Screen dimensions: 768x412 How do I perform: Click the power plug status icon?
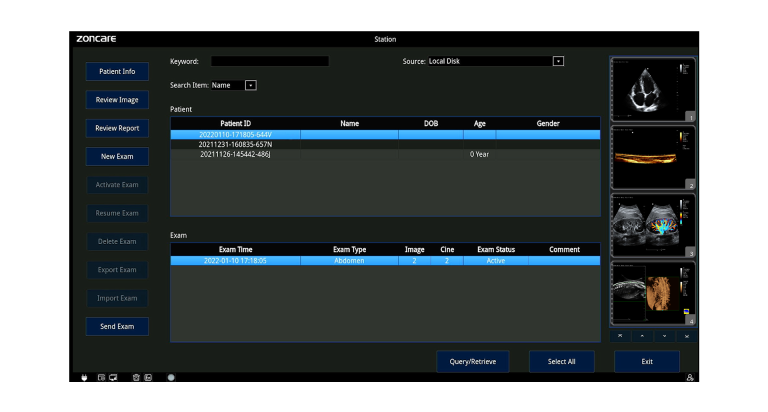pyautogui.click(x=84, y=377)
